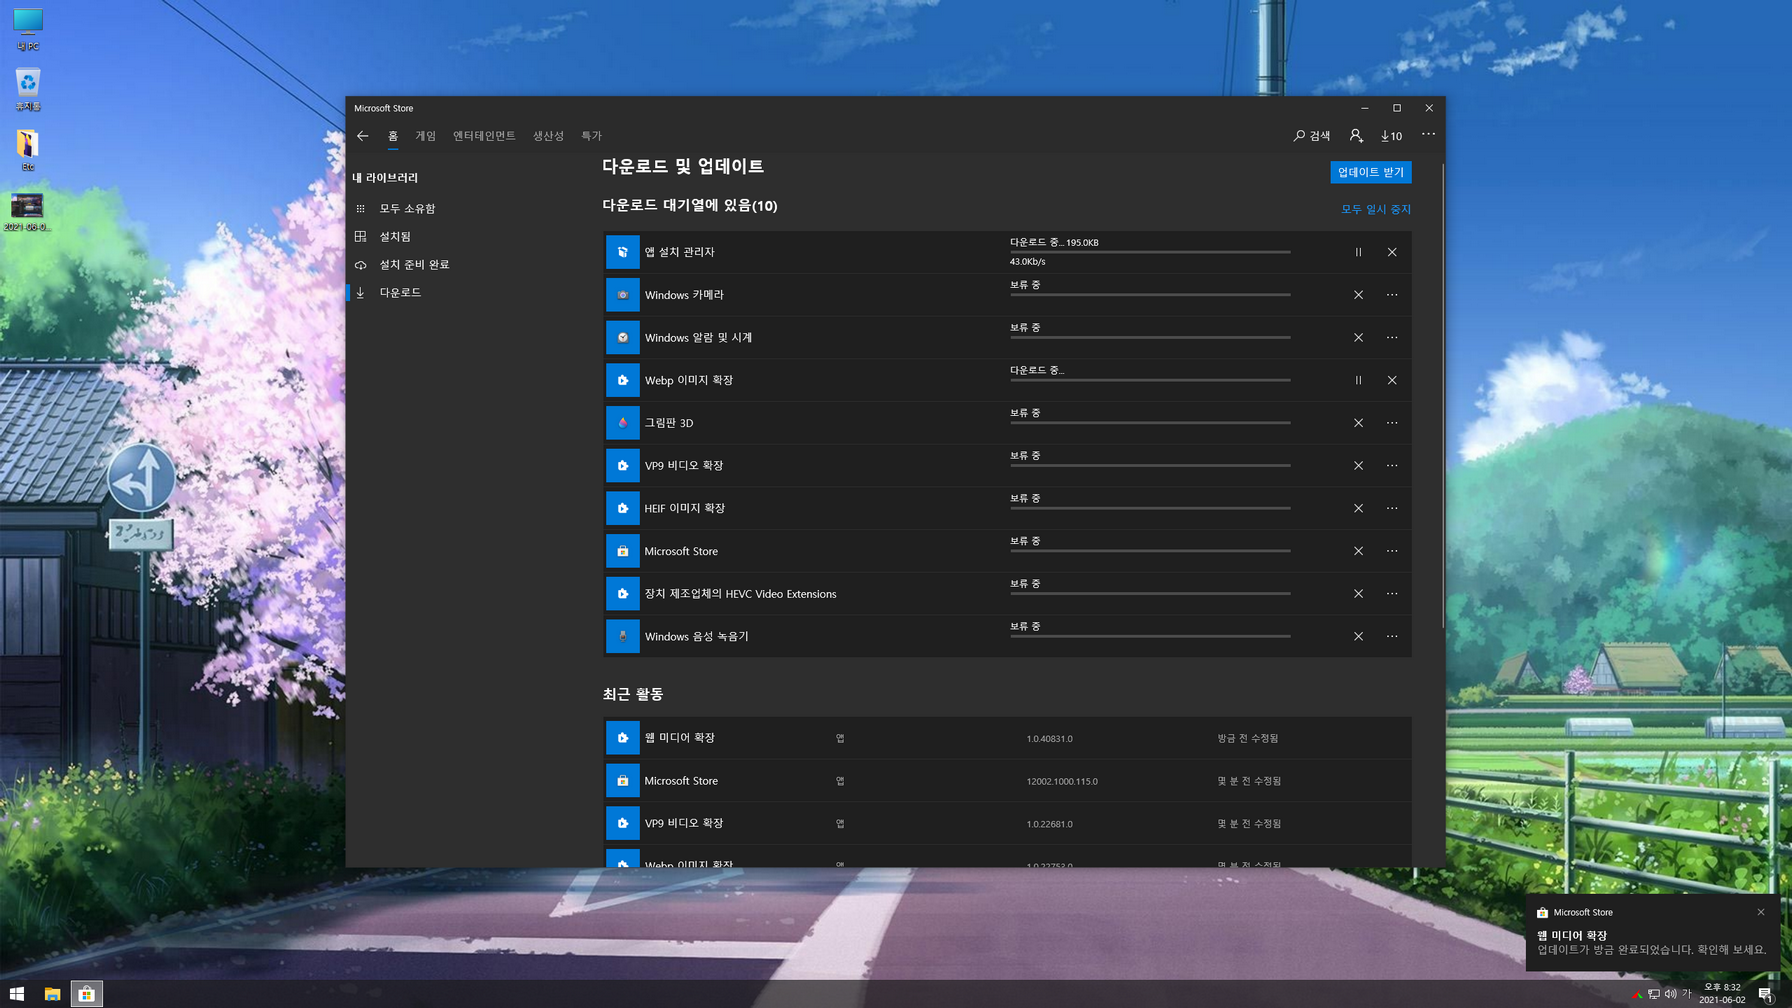
Task: Select 모두 소유함 in library sidebar
Action: tap(407, 209)
